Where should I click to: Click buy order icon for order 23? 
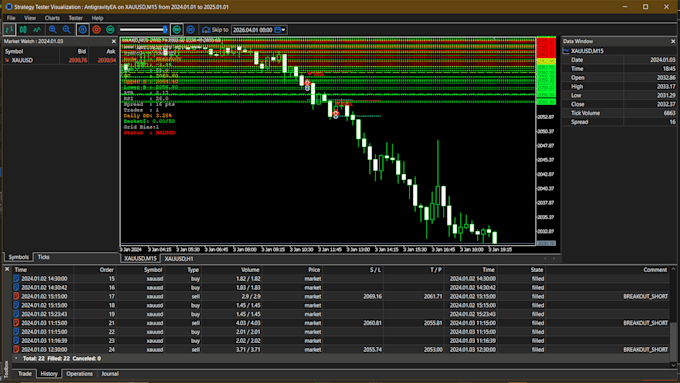click(16, 340)
